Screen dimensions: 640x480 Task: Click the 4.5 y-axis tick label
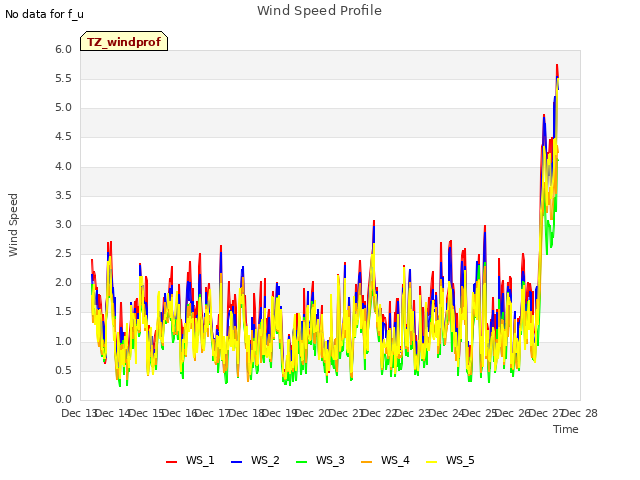pyautogui.click(x=63, y=137)
